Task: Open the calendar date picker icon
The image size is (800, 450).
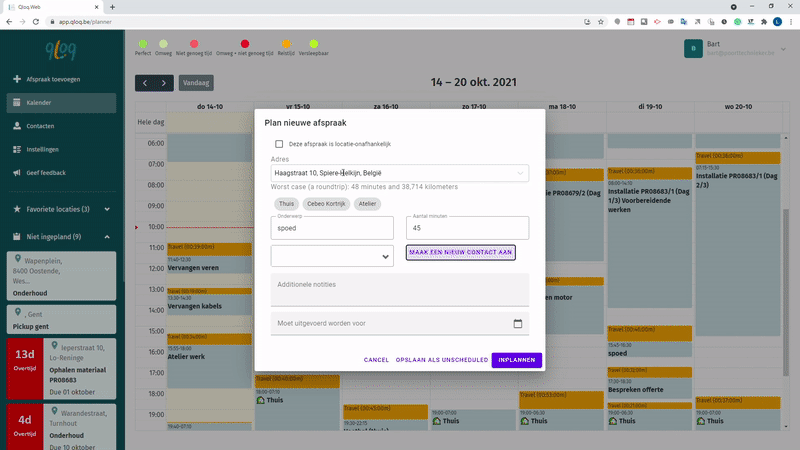Action: coord(517,323)
